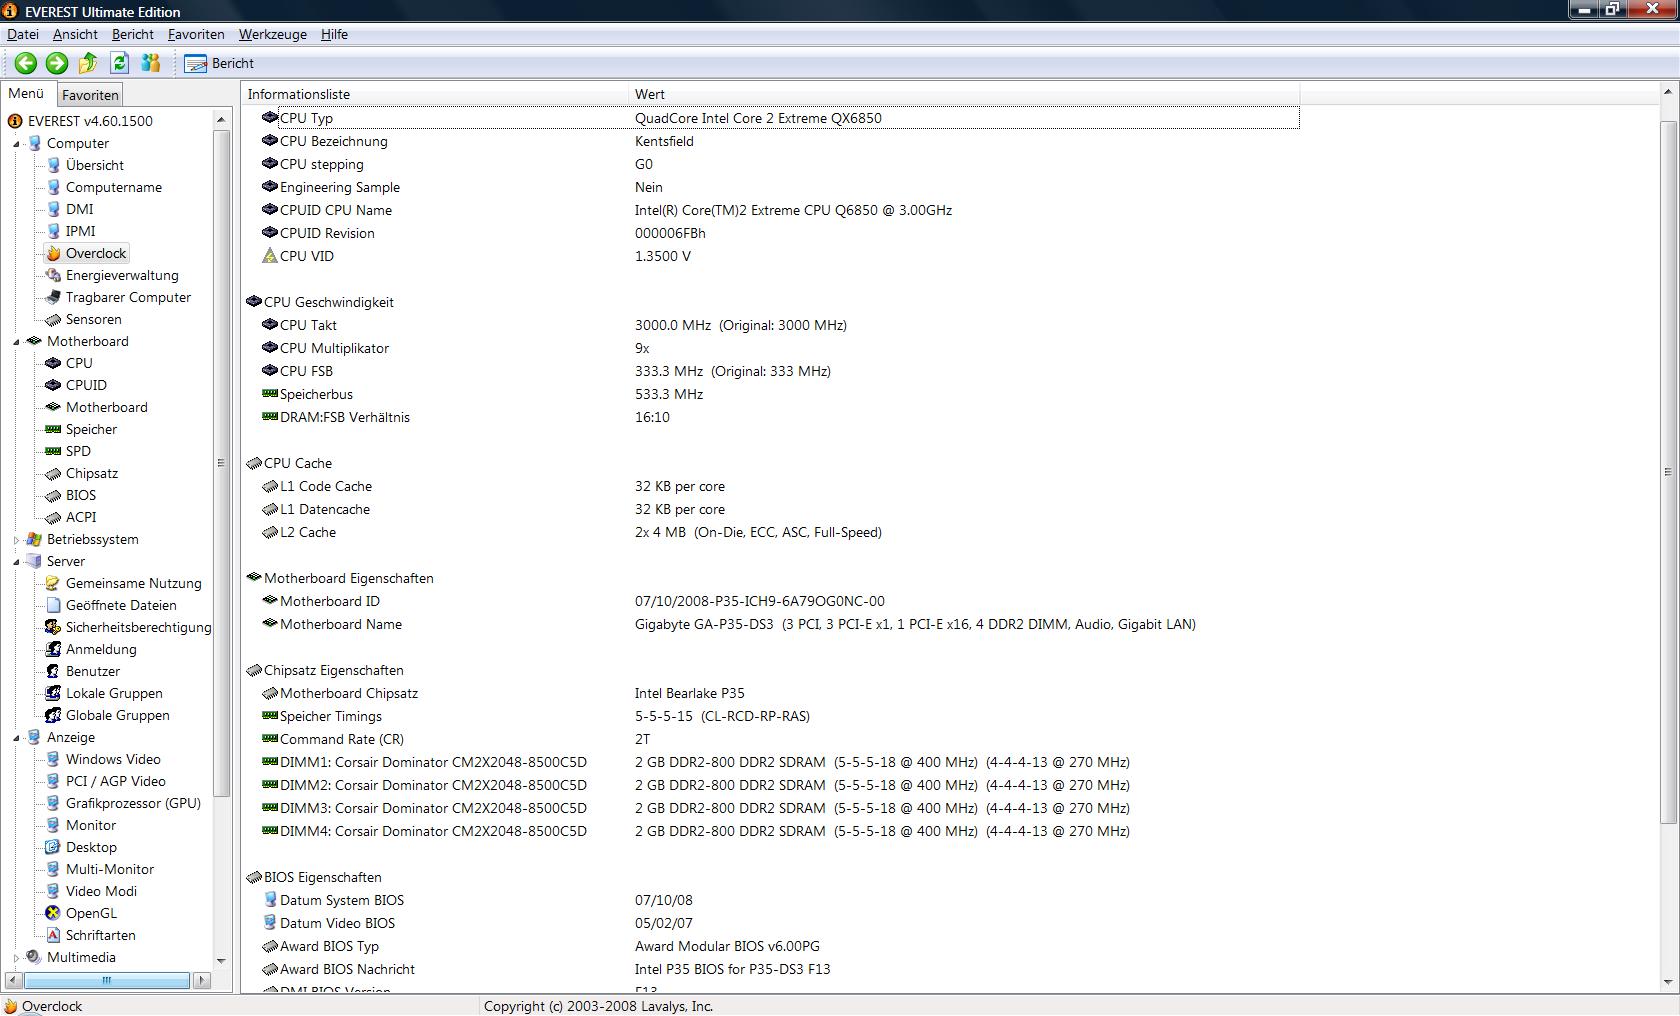Expand the Betriebssystem tree node

[x=17, y=540]
